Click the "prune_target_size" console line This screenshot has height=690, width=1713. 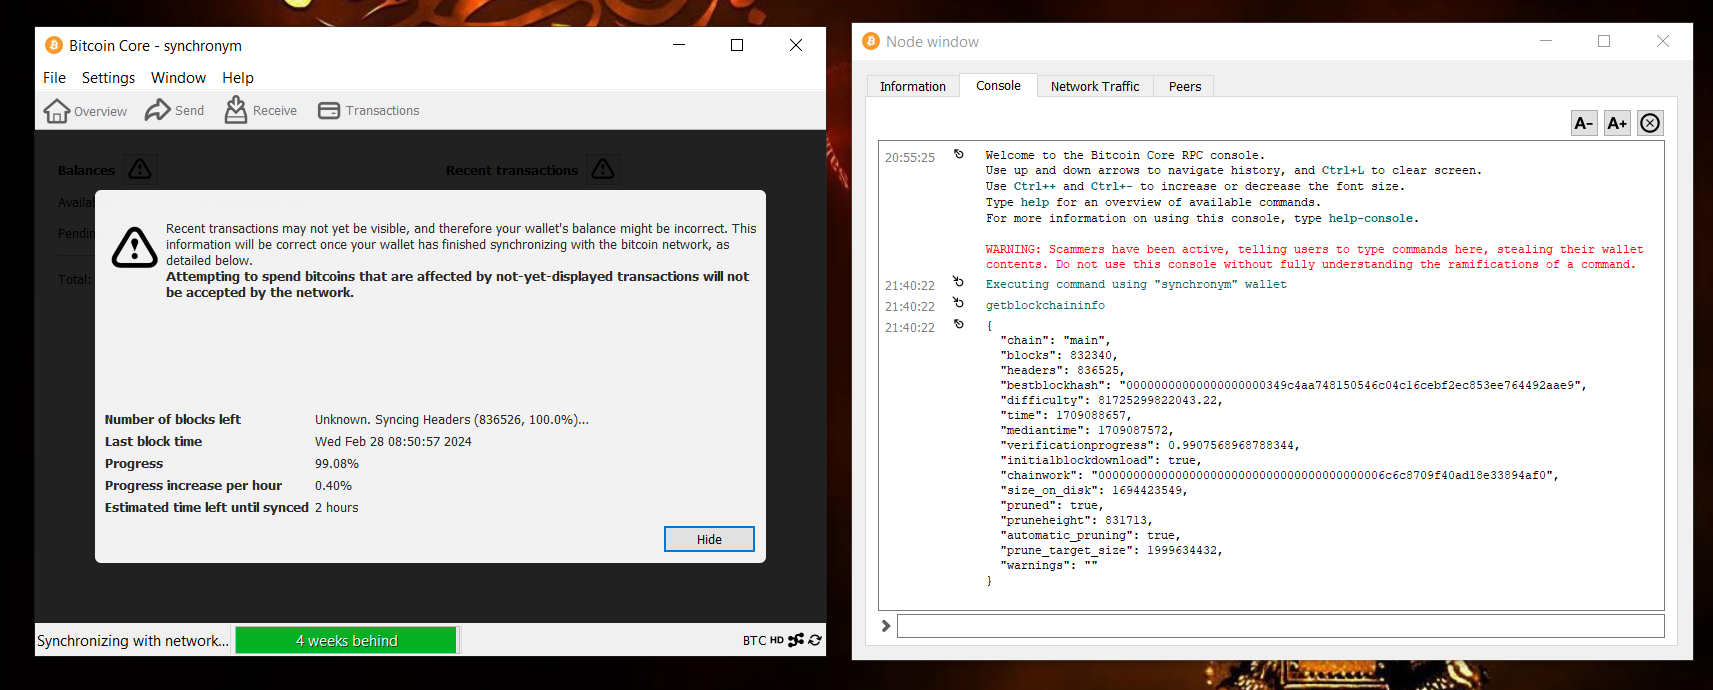(1111, 551)
